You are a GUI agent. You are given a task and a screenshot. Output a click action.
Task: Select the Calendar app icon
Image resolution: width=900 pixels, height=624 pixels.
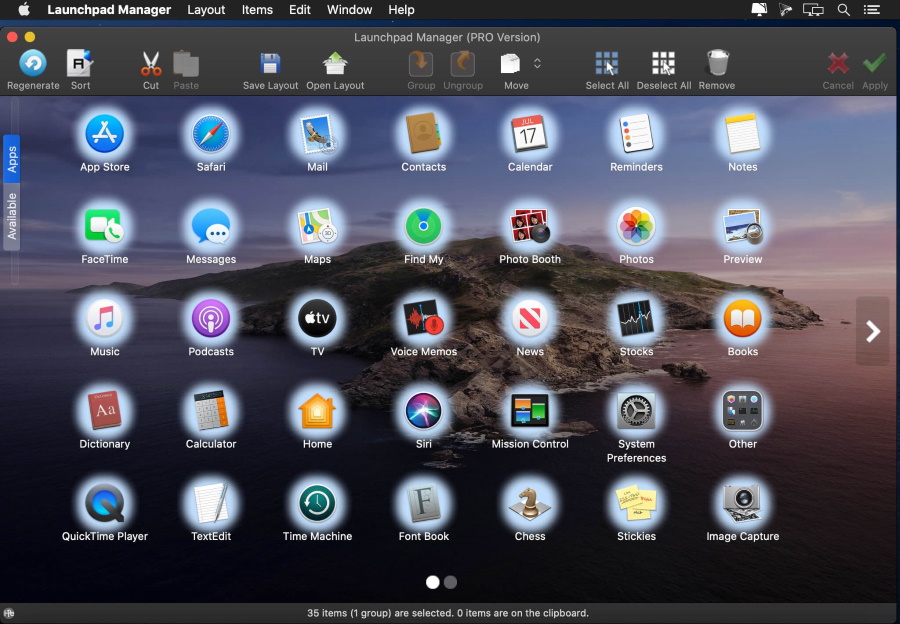(530, 134)
